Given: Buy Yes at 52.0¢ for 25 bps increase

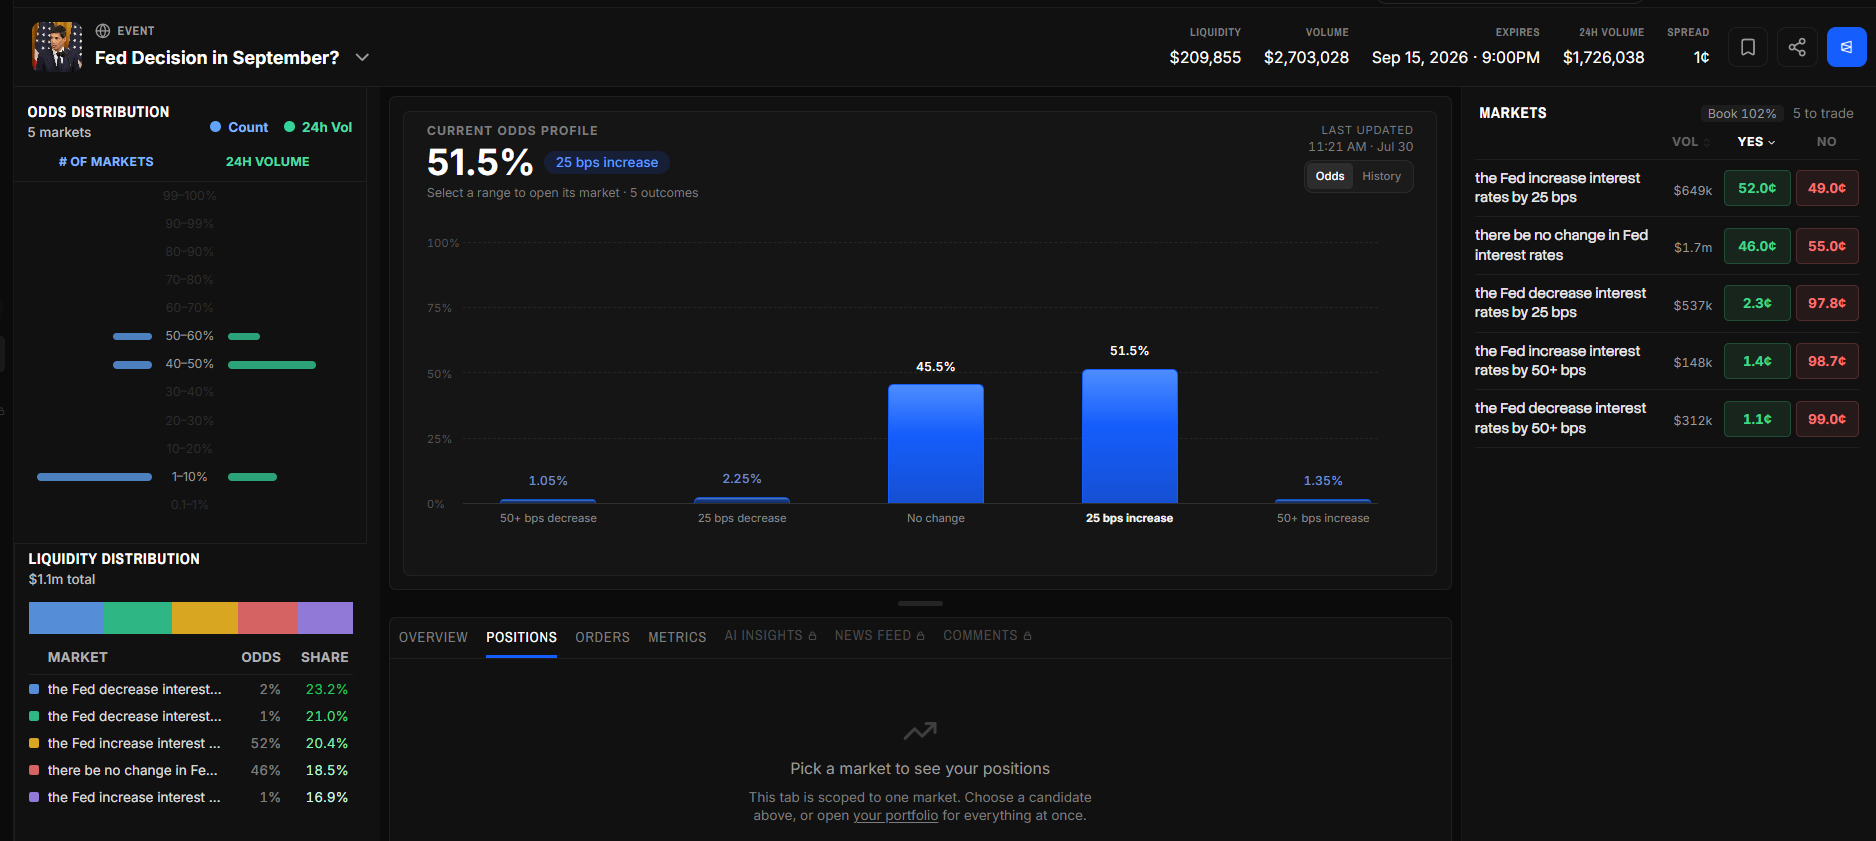Looking at the screenshot, I should click(x=1757, y=188).
